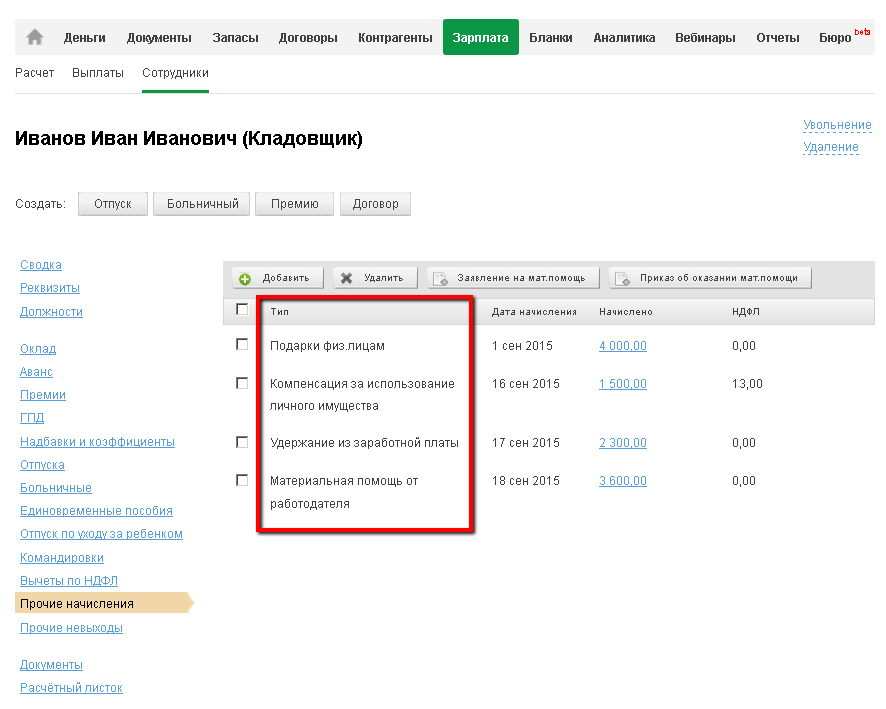Switch to the Выплаты tab
The height and width of the screenshot is (709, 886).
98,73
